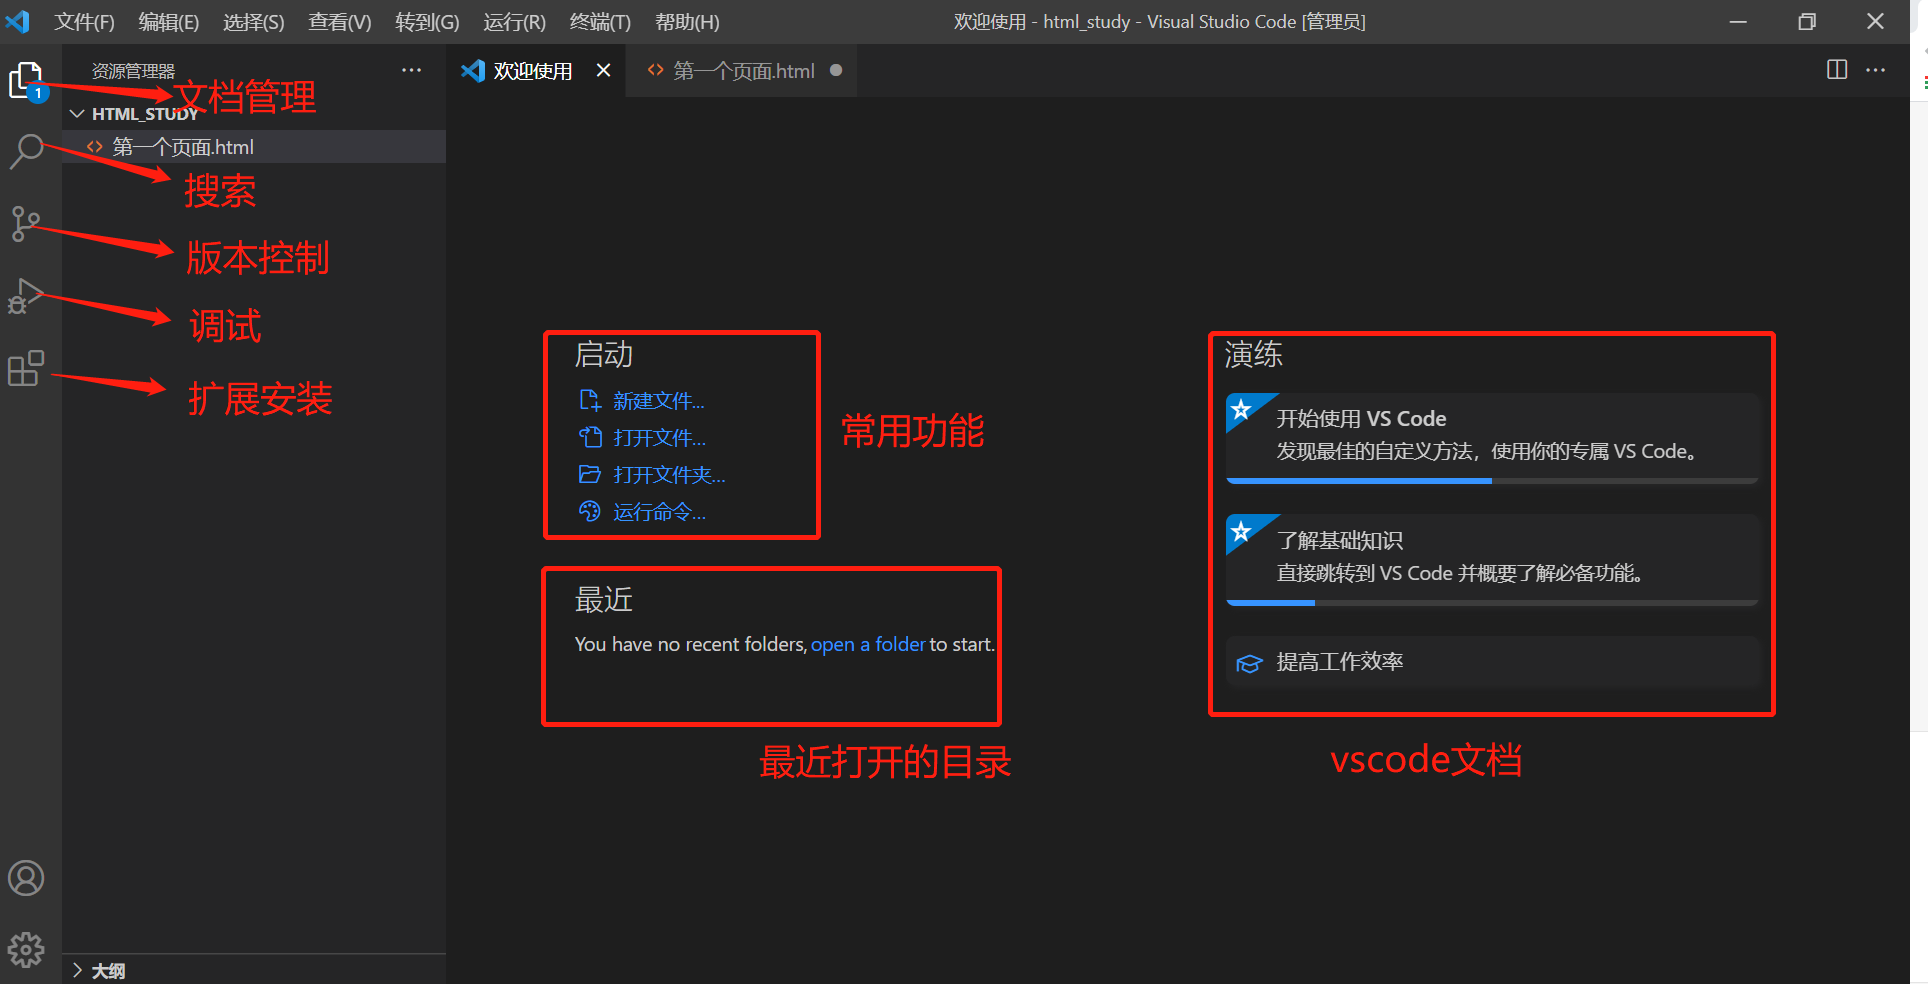
Task: Open the Run and Debug view icon
Action: click(x=26, y=296)
